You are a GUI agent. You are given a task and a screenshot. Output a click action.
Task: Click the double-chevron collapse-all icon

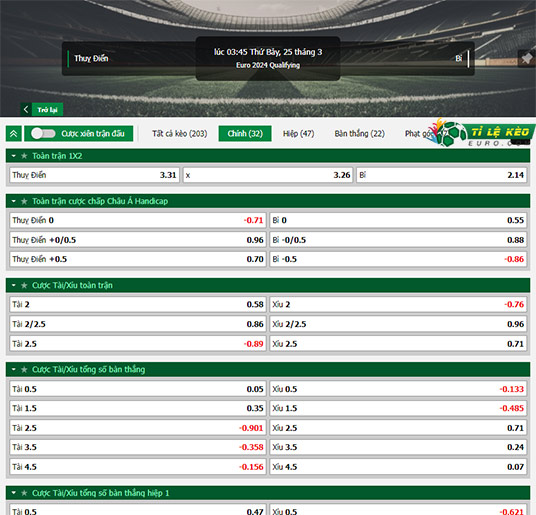click(14, 134)
